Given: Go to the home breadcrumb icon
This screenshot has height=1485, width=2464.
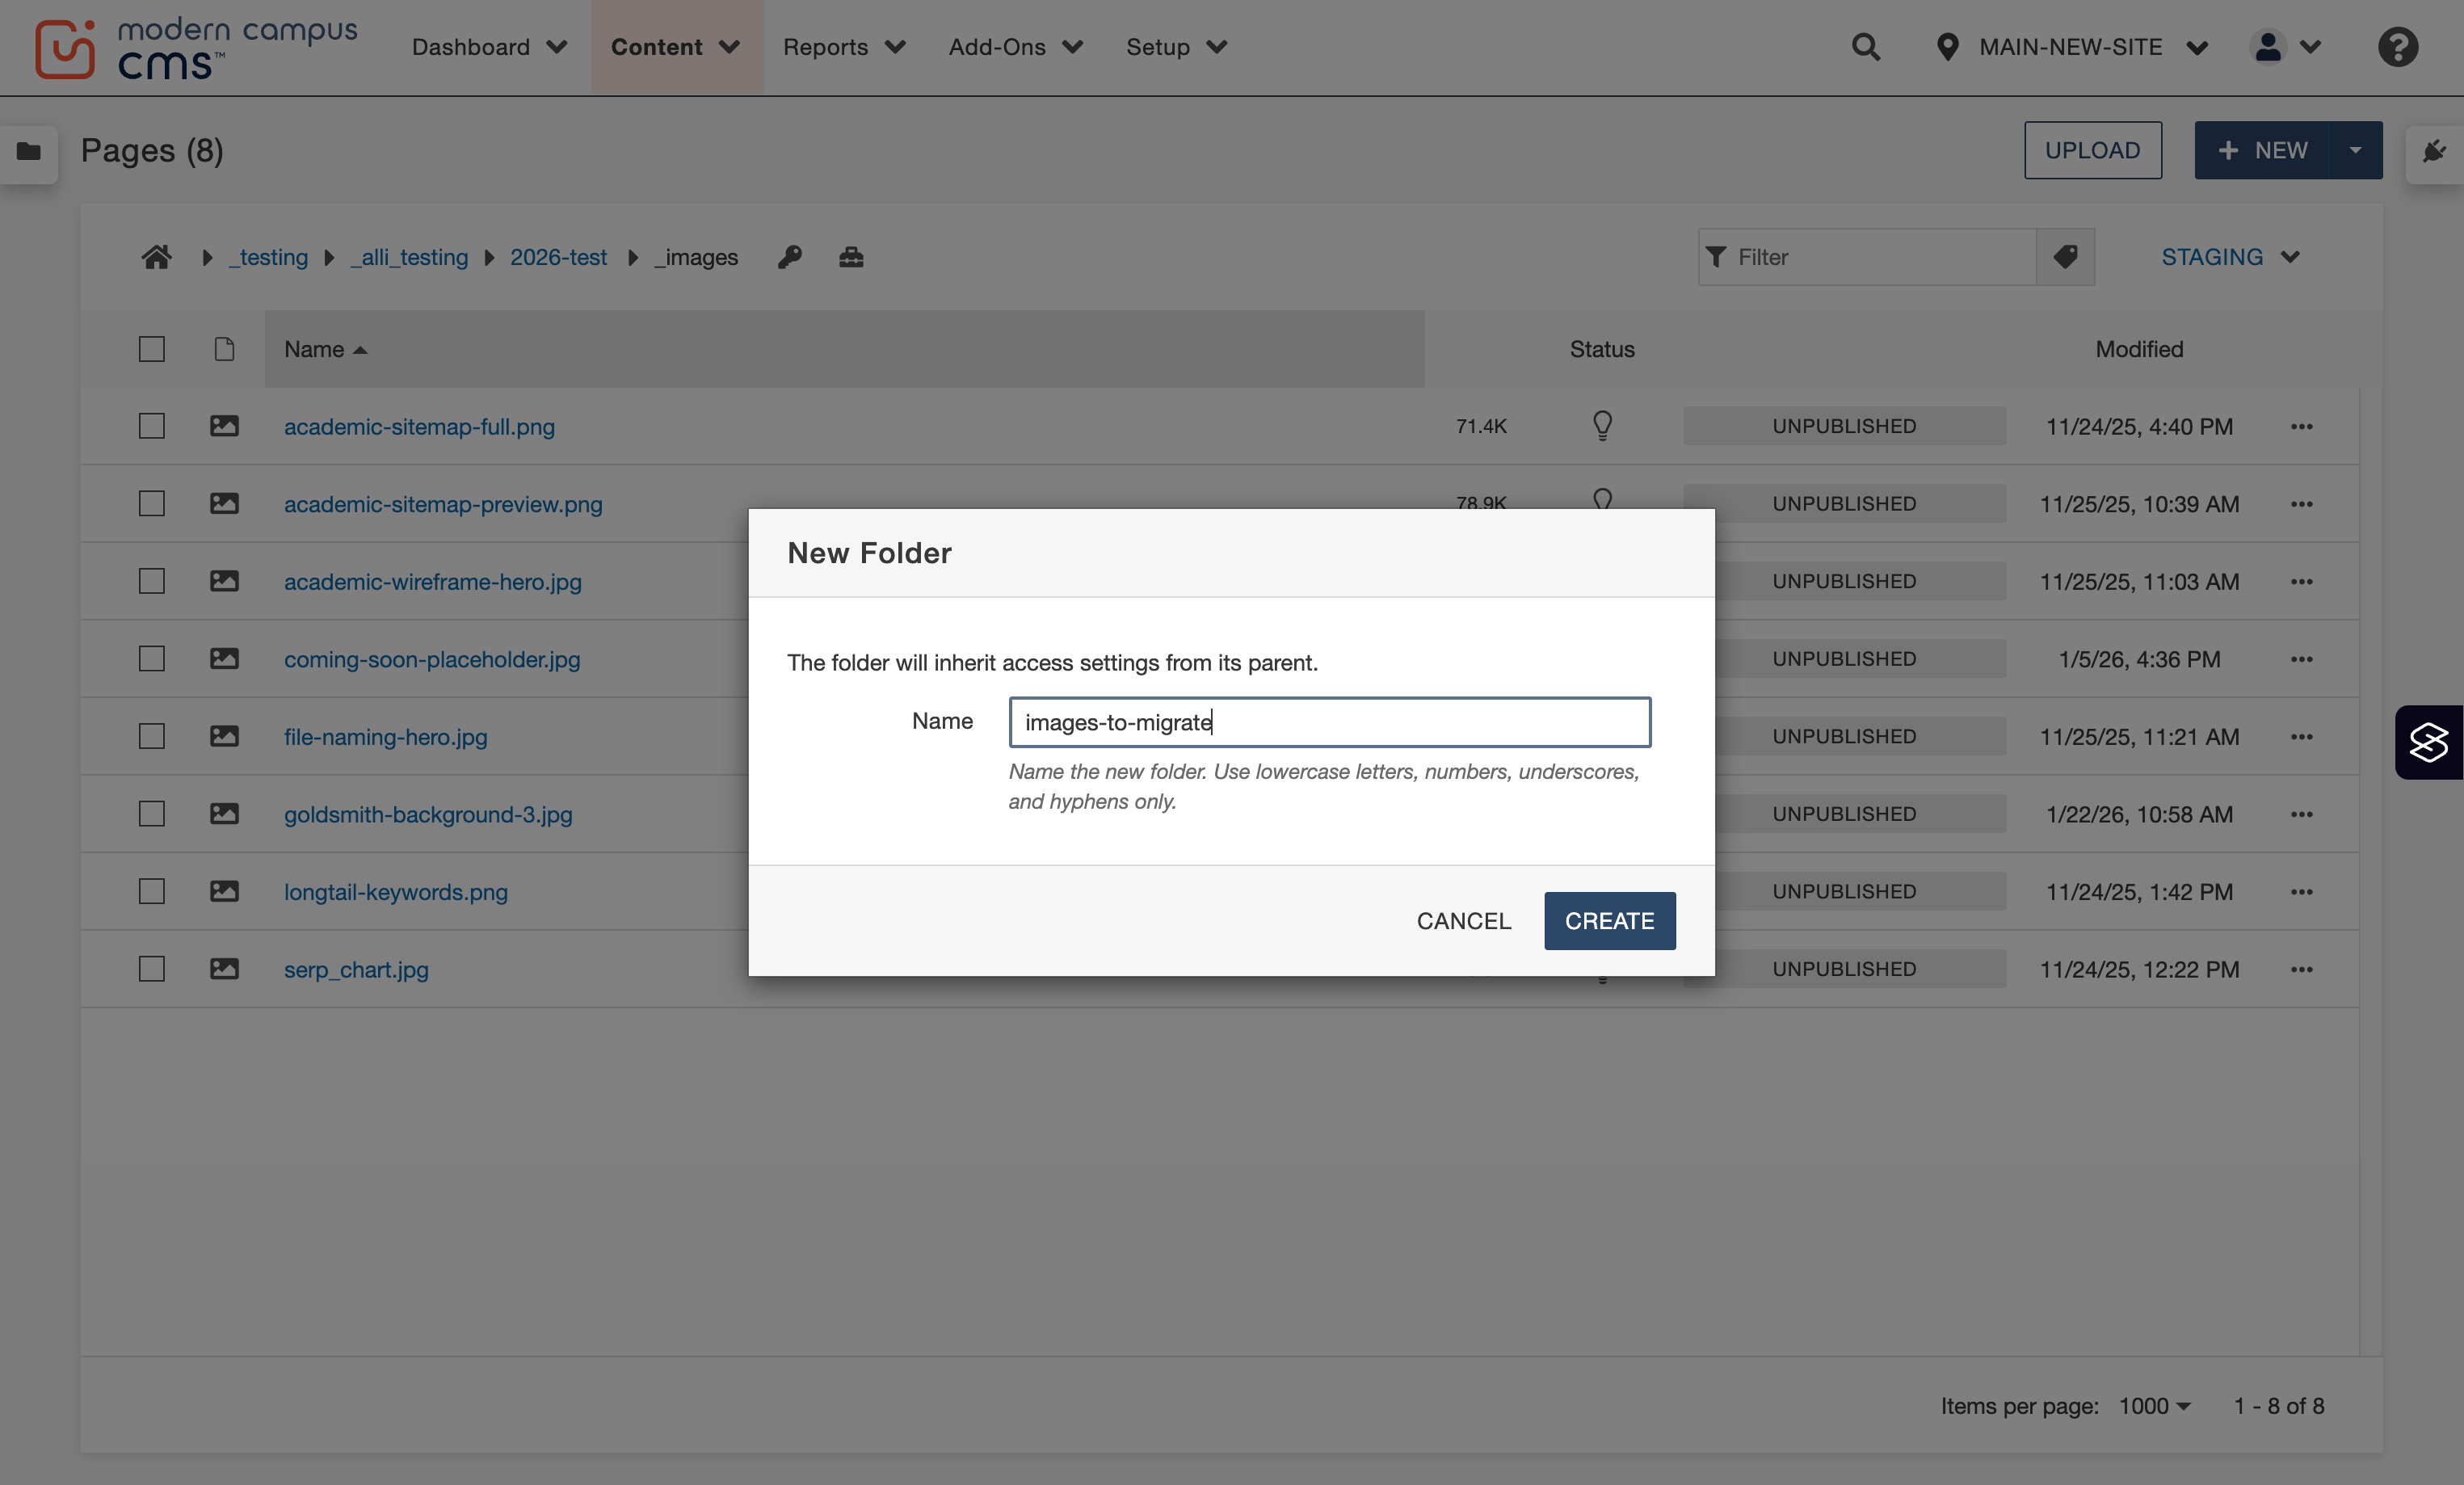Looking at the screenshot, I should tap(156, 257).
